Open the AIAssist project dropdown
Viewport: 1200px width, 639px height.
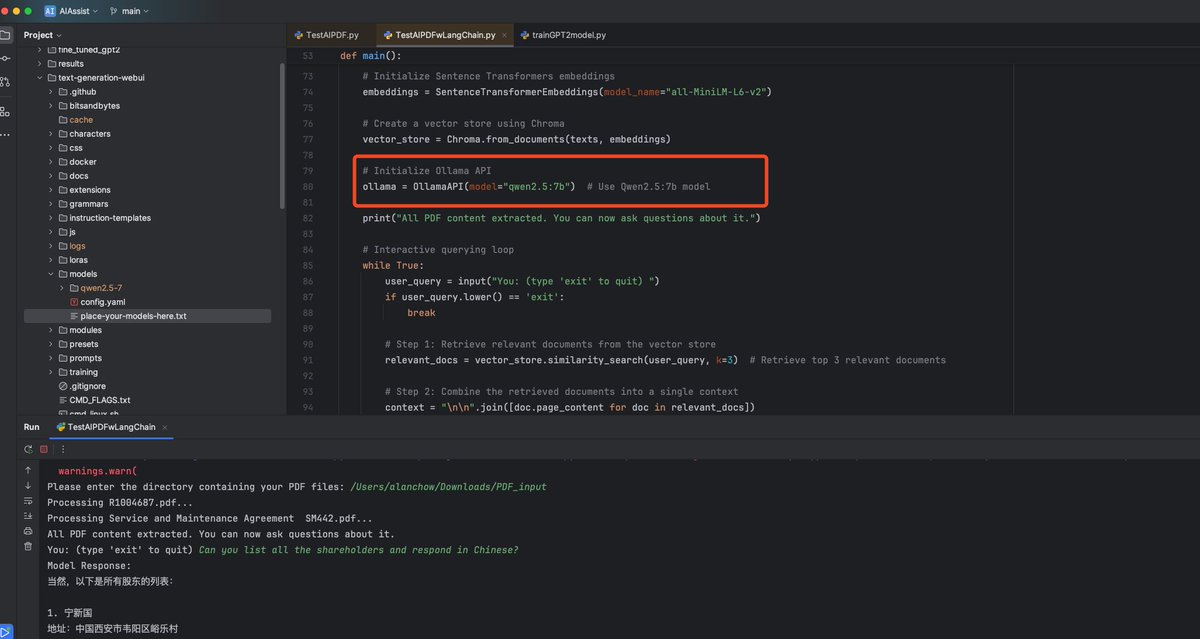click(x=78, y=11)
